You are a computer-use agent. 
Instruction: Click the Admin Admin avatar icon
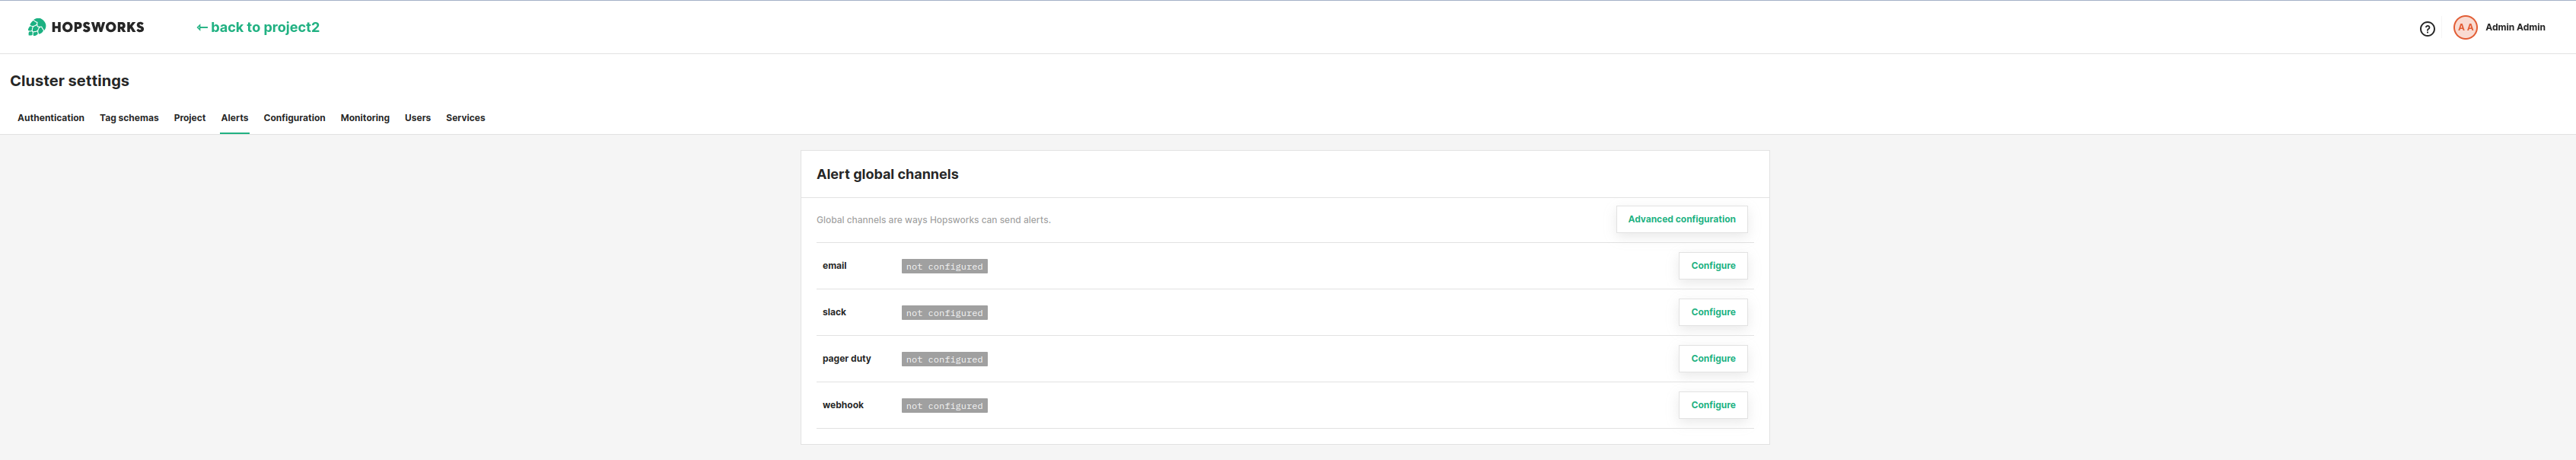pos(2464,26)
